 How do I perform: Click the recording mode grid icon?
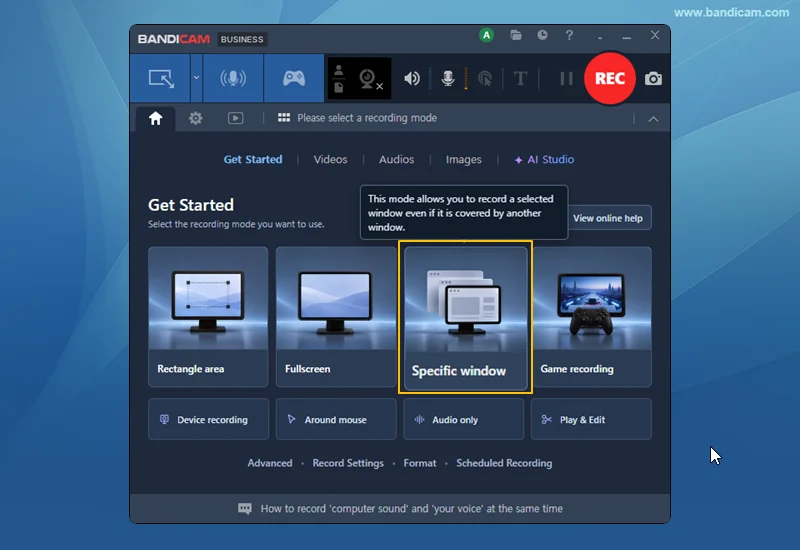click(284, 118)
